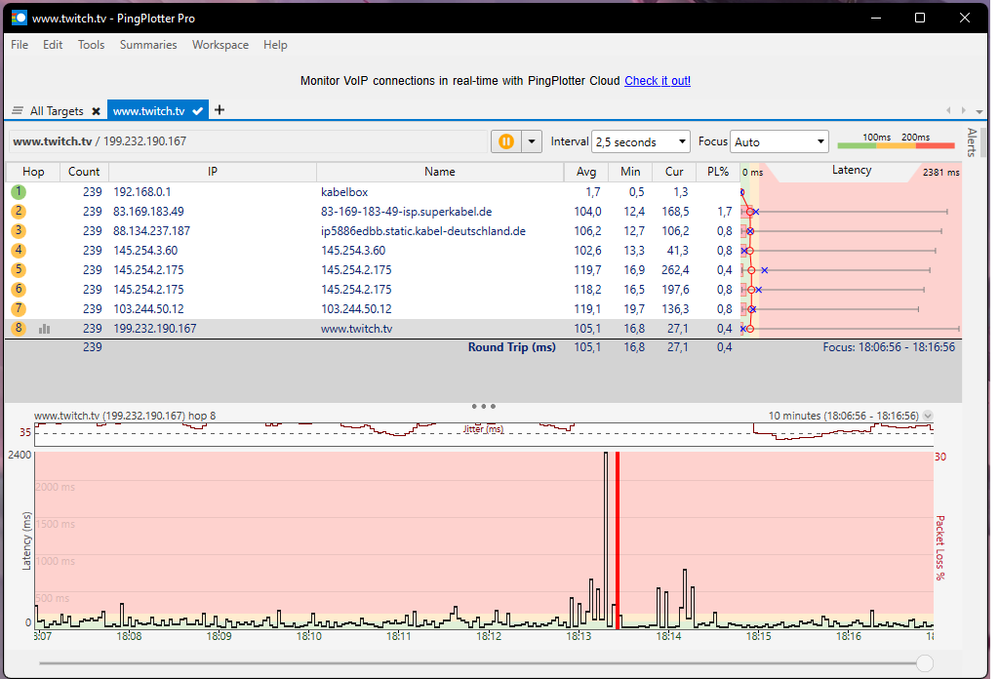Open the Alerts side panel
999x679 pixels.
coord(971,143)
